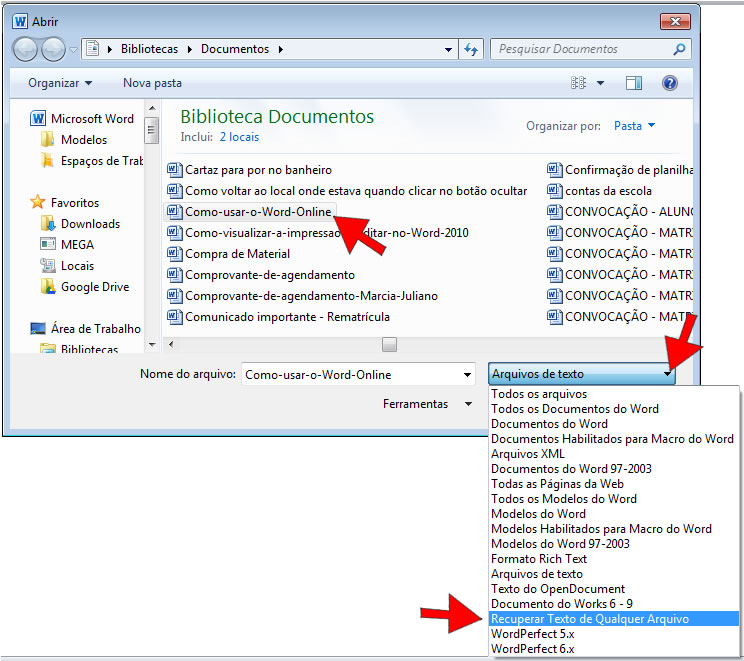Click the Back navigation arrow

tap(25, 49)
